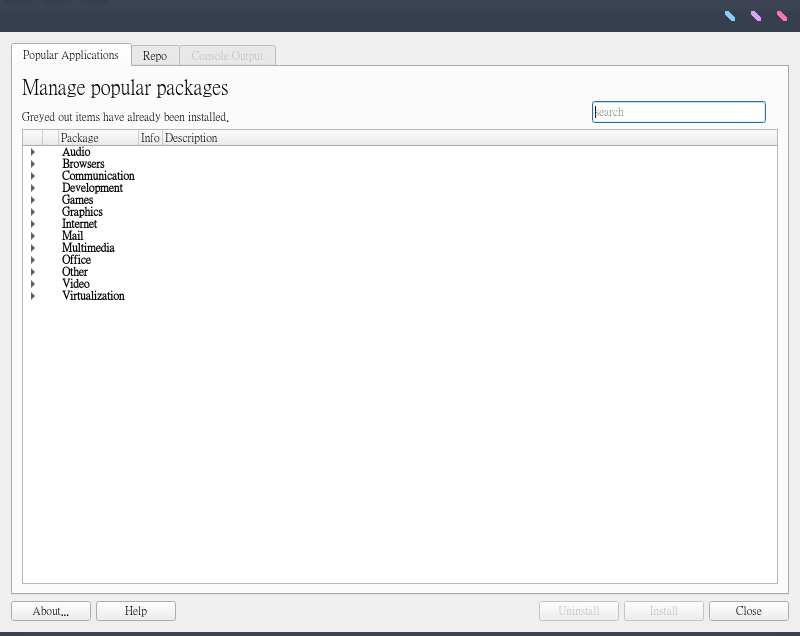This screenshot has height=636, width=800.
Task: Click the Package column header
Action: click(x=98, y=138)
